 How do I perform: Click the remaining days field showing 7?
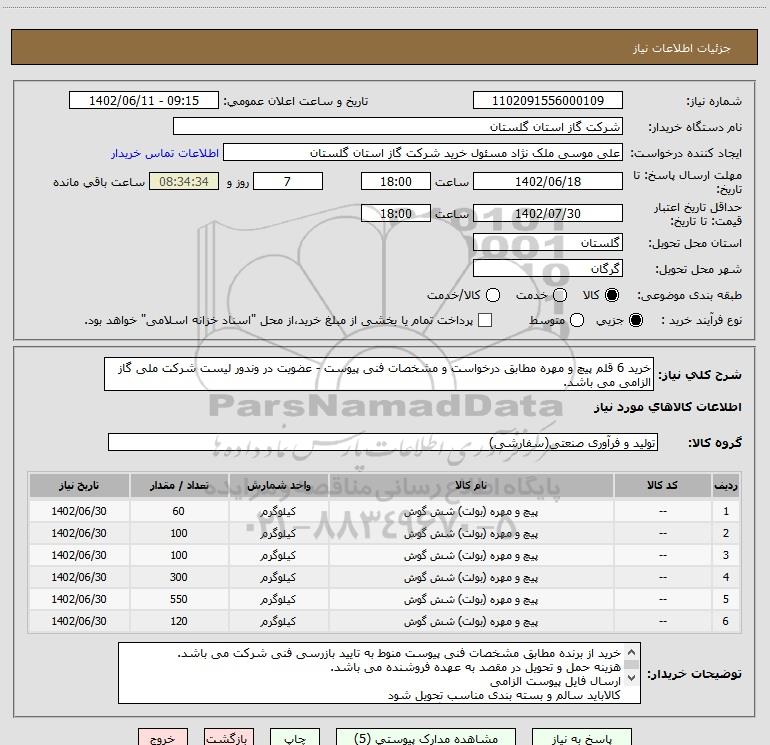point(288,181)
